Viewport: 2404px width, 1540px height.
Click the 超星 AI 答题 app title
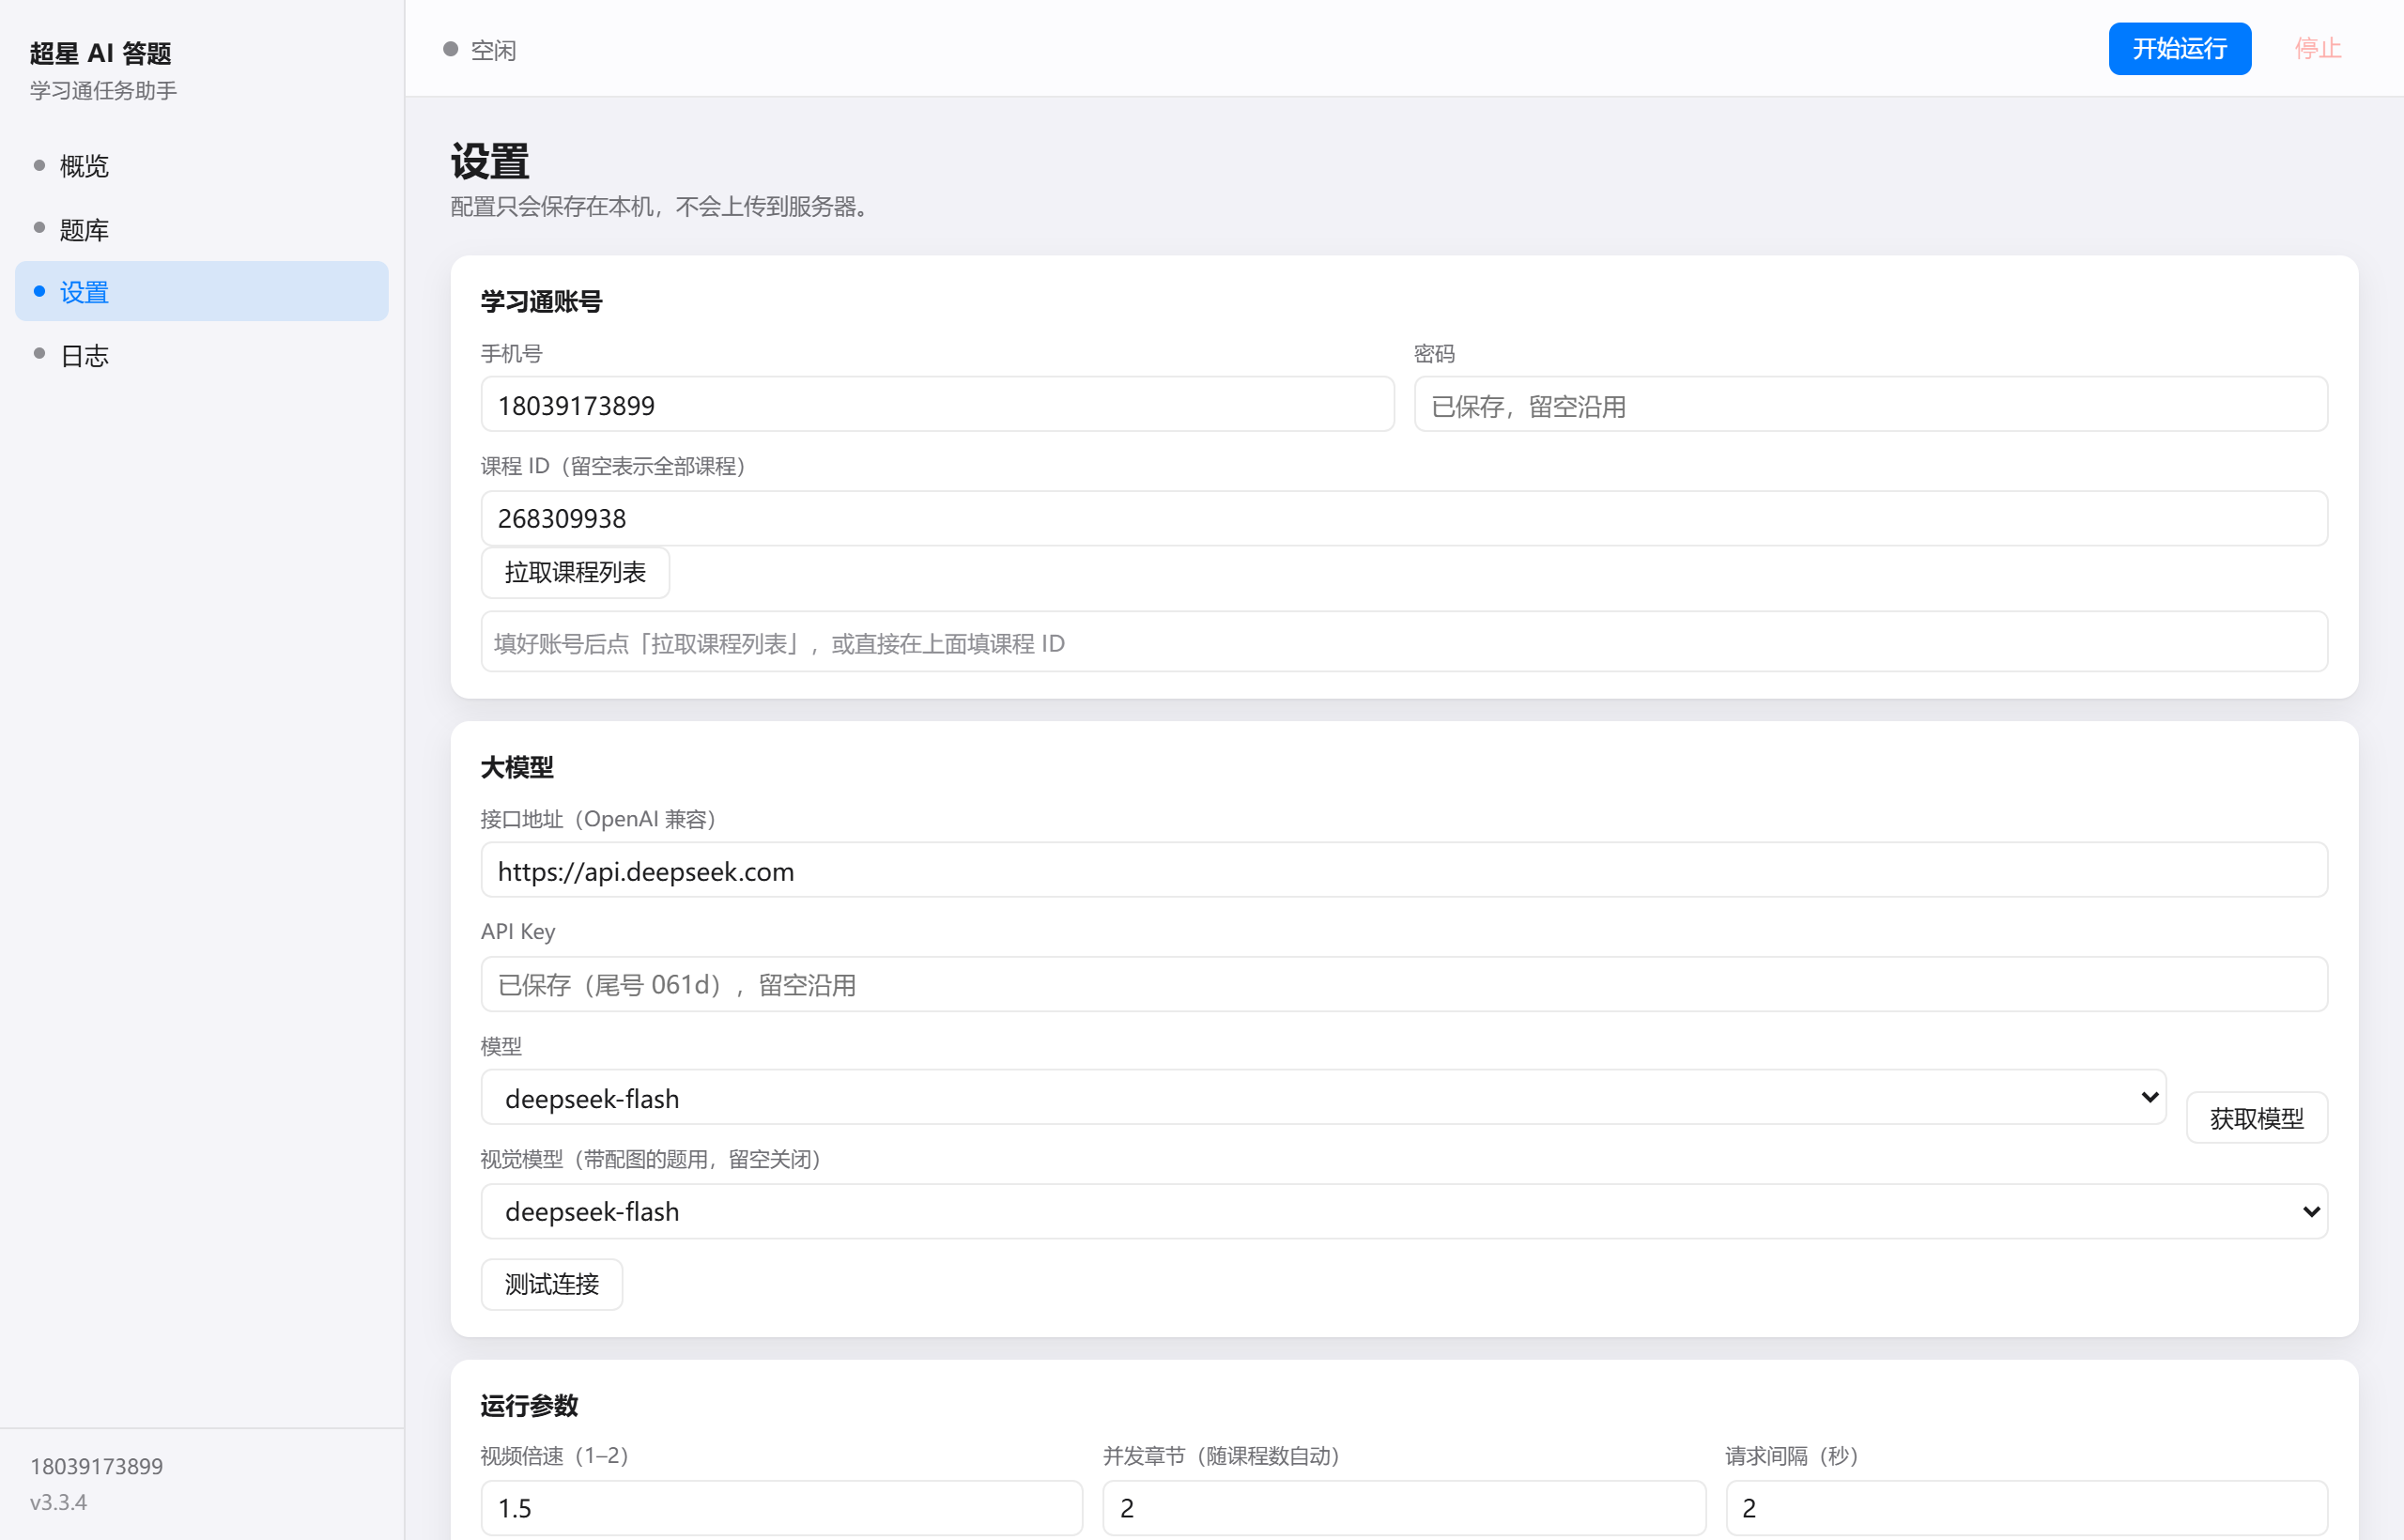coord(101,53)
